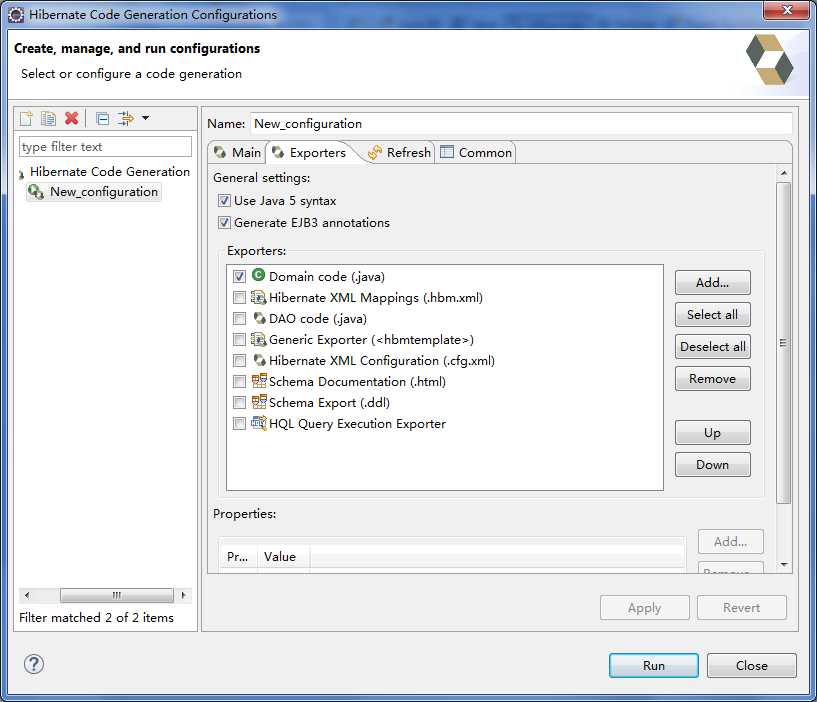Move exporter with Up button

(712, 433)
